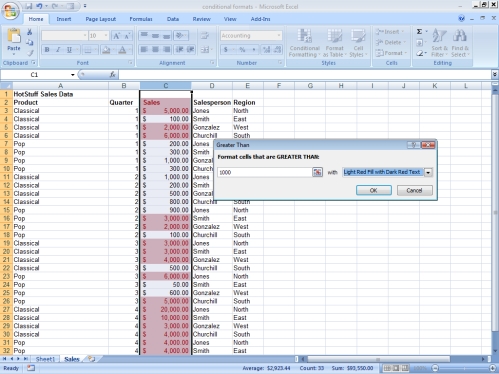Click the Decrease Decimal icon
The image size is (499, 374).
tap(278, 50)
